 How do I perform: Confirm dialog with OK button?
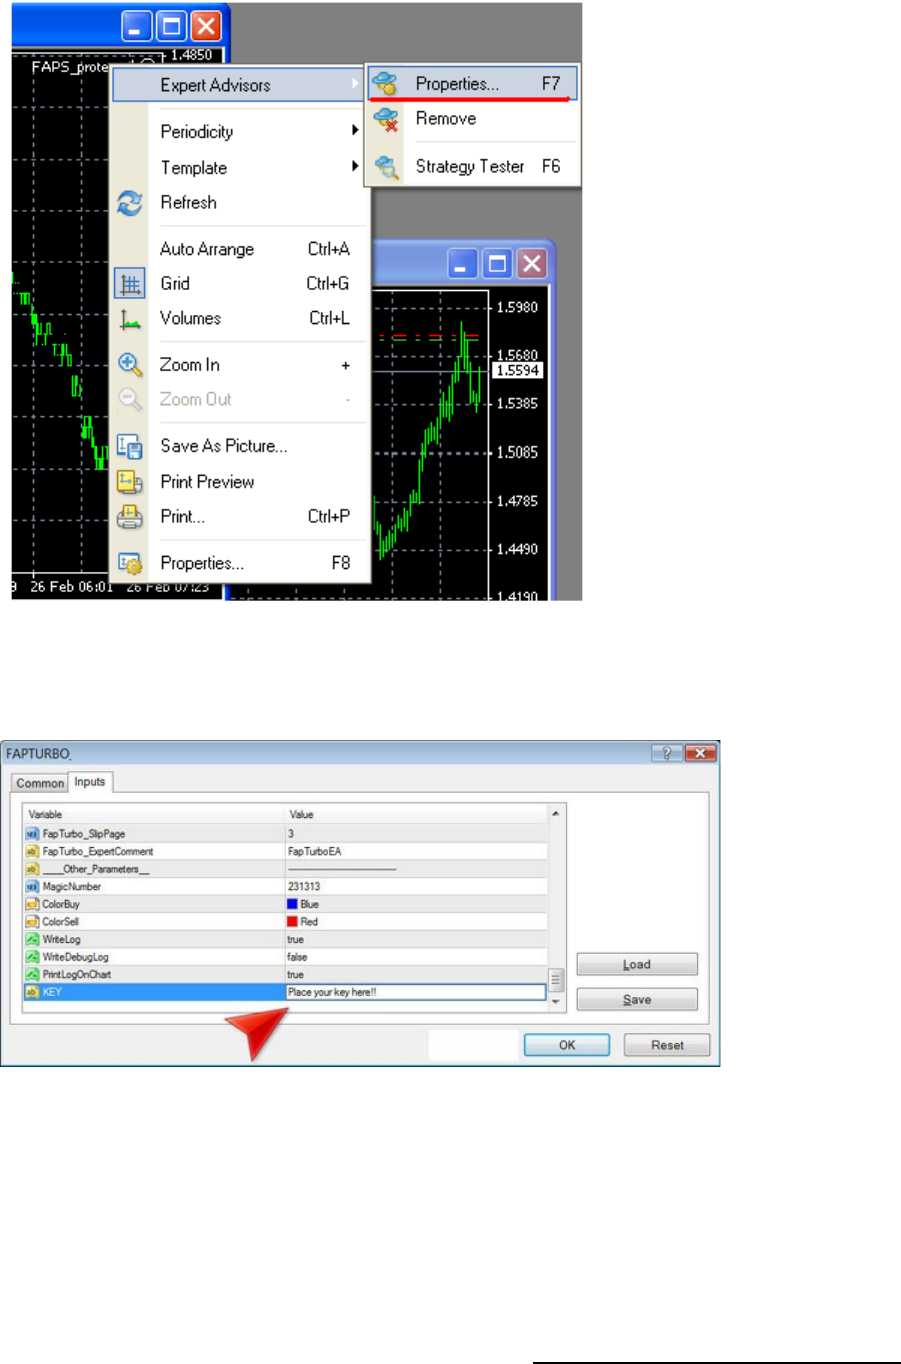pos(567,1045)
